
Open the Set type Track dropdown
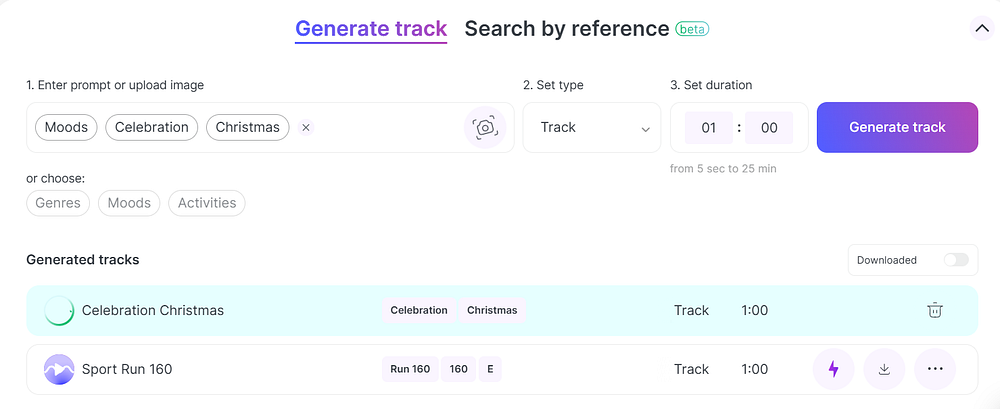pyautogui.click(x=592, y=128)
